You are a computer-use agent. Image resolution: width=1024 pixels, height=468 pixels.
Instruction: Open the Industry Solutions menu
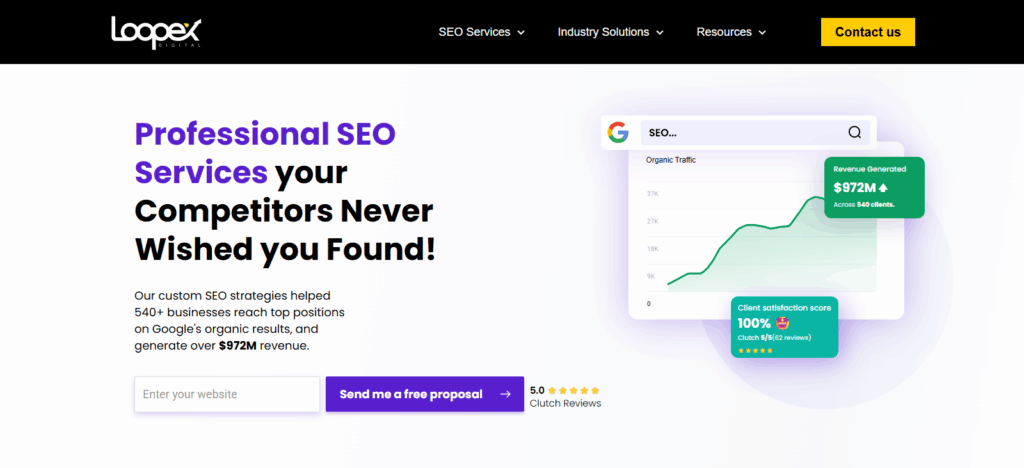point(603,32)
